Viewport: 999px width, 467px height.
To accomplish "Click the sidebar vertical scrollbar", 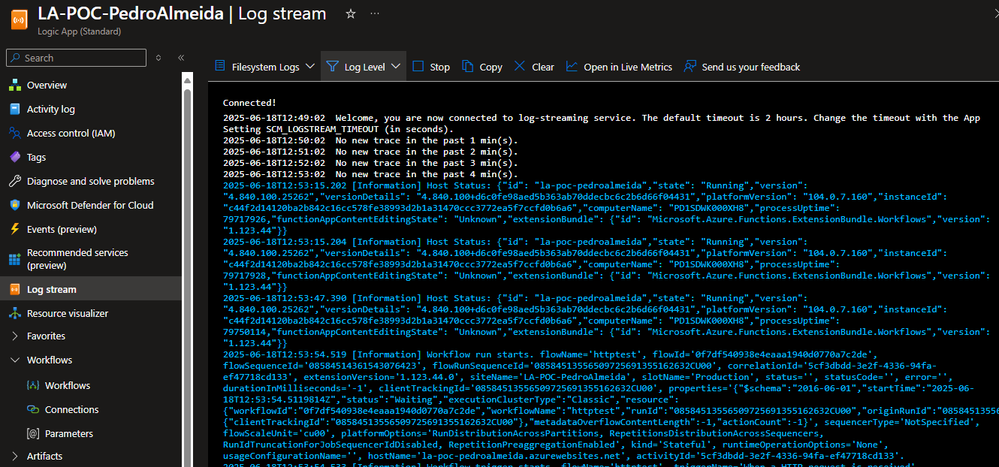I will 187,274.
